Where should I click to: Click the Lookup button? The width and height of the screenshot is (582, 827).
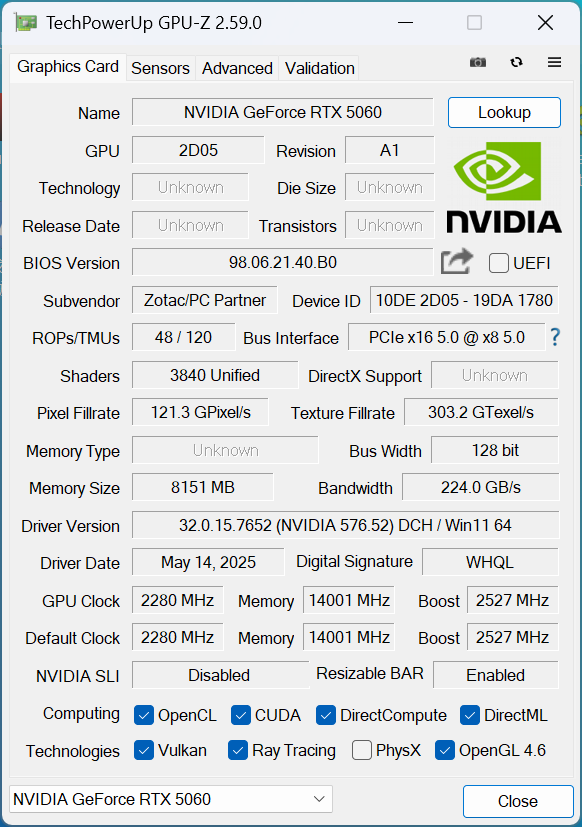(504, 112)
